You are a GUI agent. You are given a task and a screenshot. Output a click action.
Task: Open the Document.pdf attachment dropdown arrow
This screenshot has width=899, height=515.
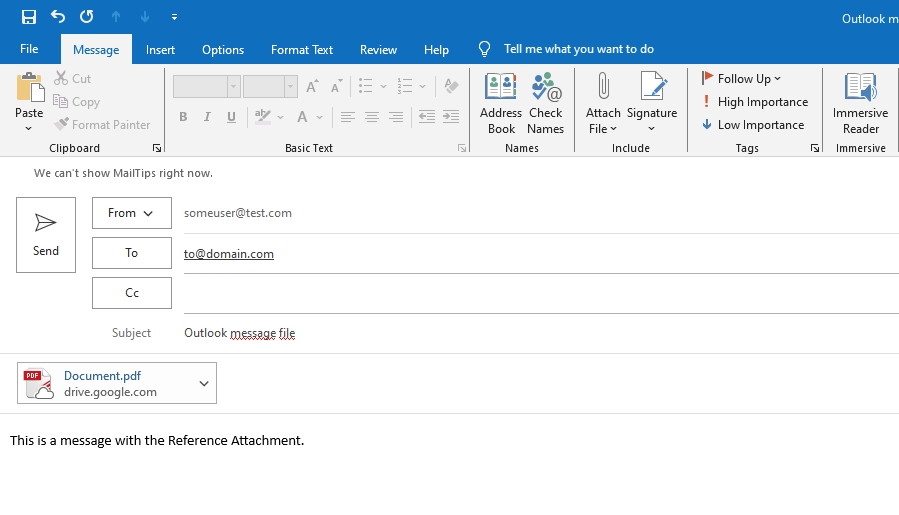pyautogui.click(x=204, y=383)
